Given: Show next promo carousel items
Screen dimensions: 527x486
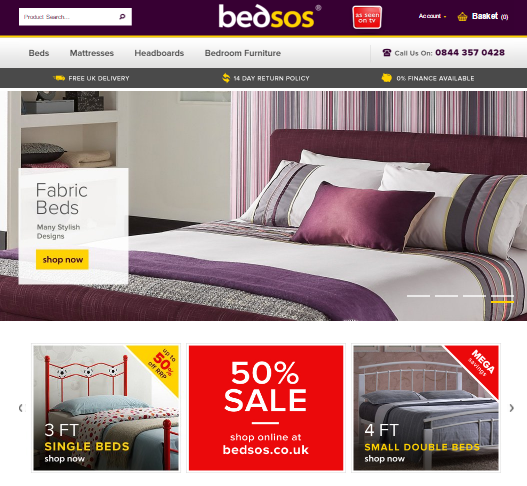Looking at the screenshot, I should tap(512, 408).
